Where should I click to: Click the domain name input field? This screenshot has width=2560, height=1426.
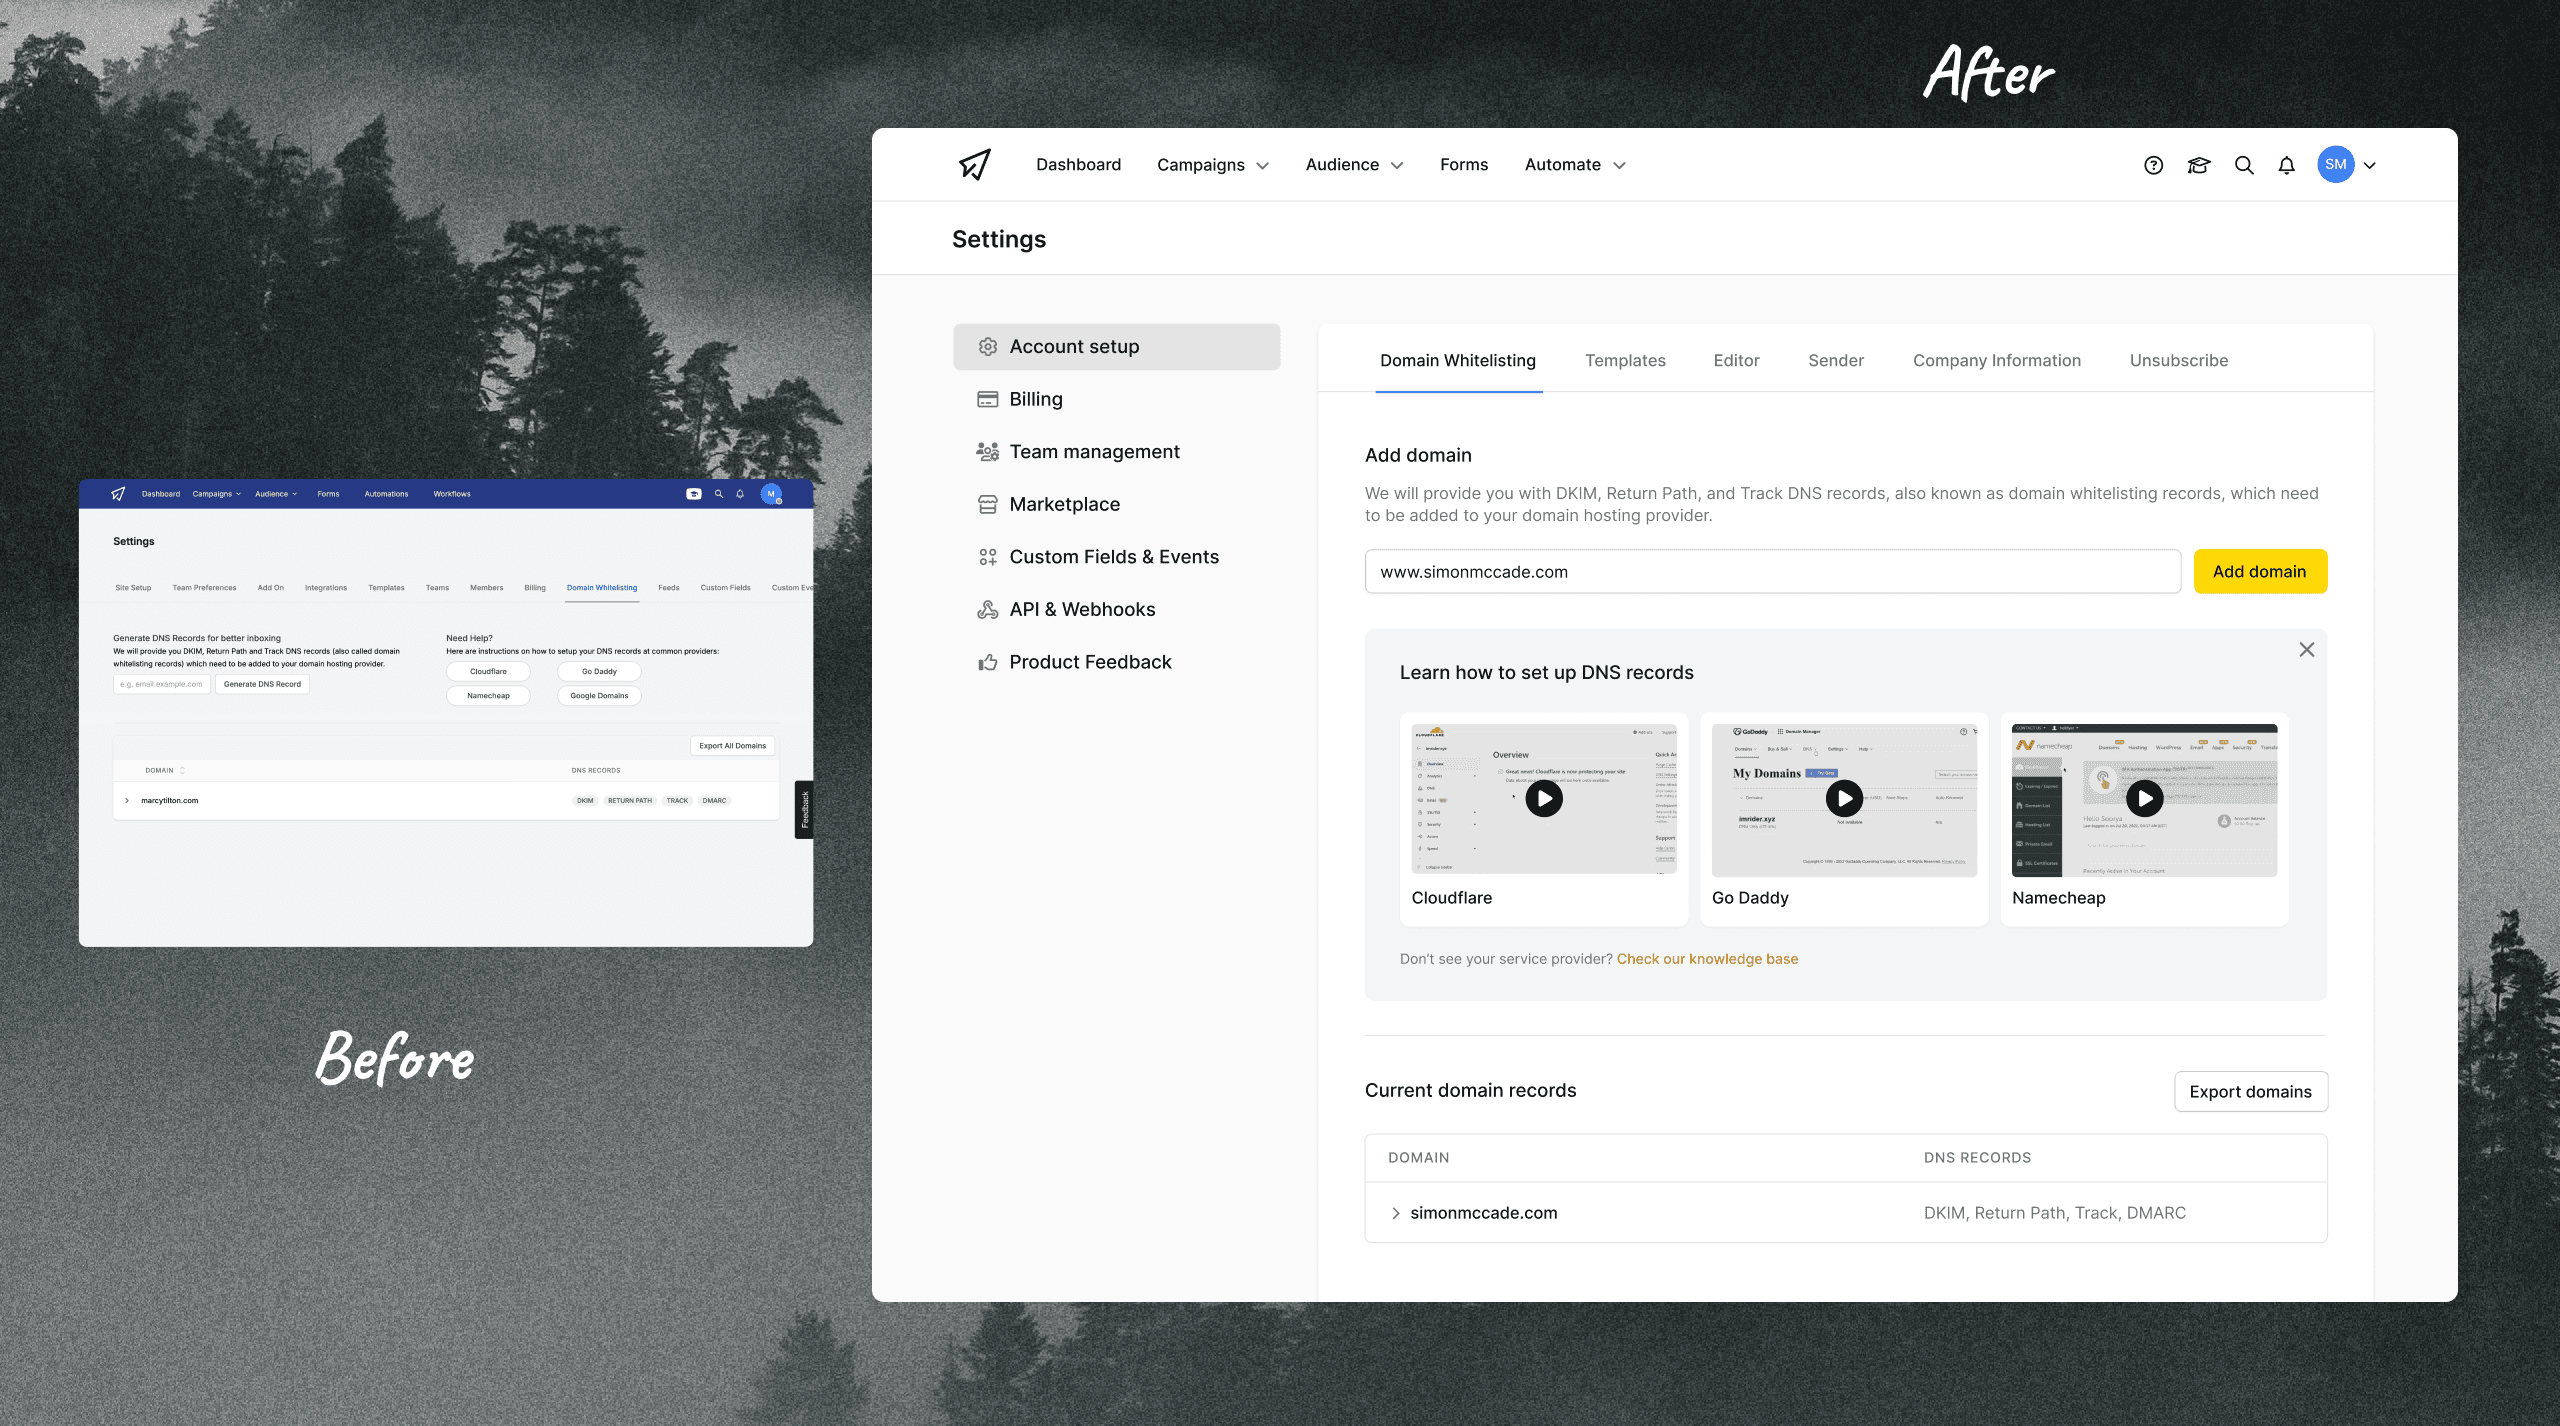pyautogui.click(x=1772, y=571)
